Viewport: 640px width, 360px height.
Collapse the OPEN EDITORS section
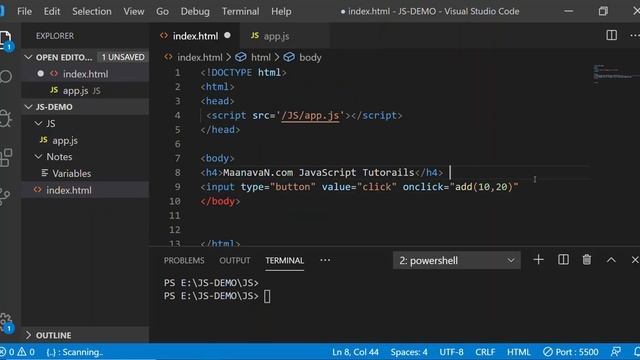[x=28, y=57]
